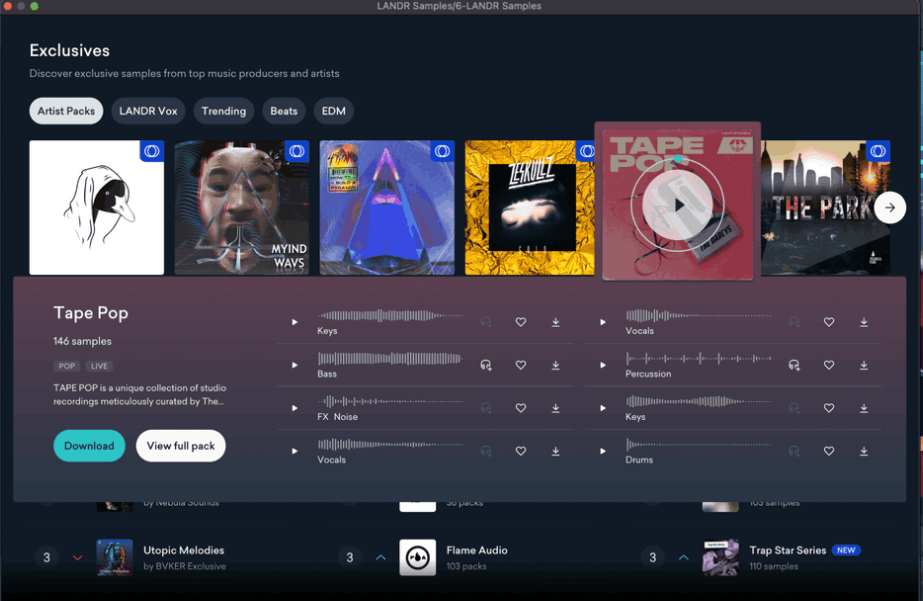Like the Keys sample above Drums
This screenshot has height=601, width=923.
[x=829, y=408]
